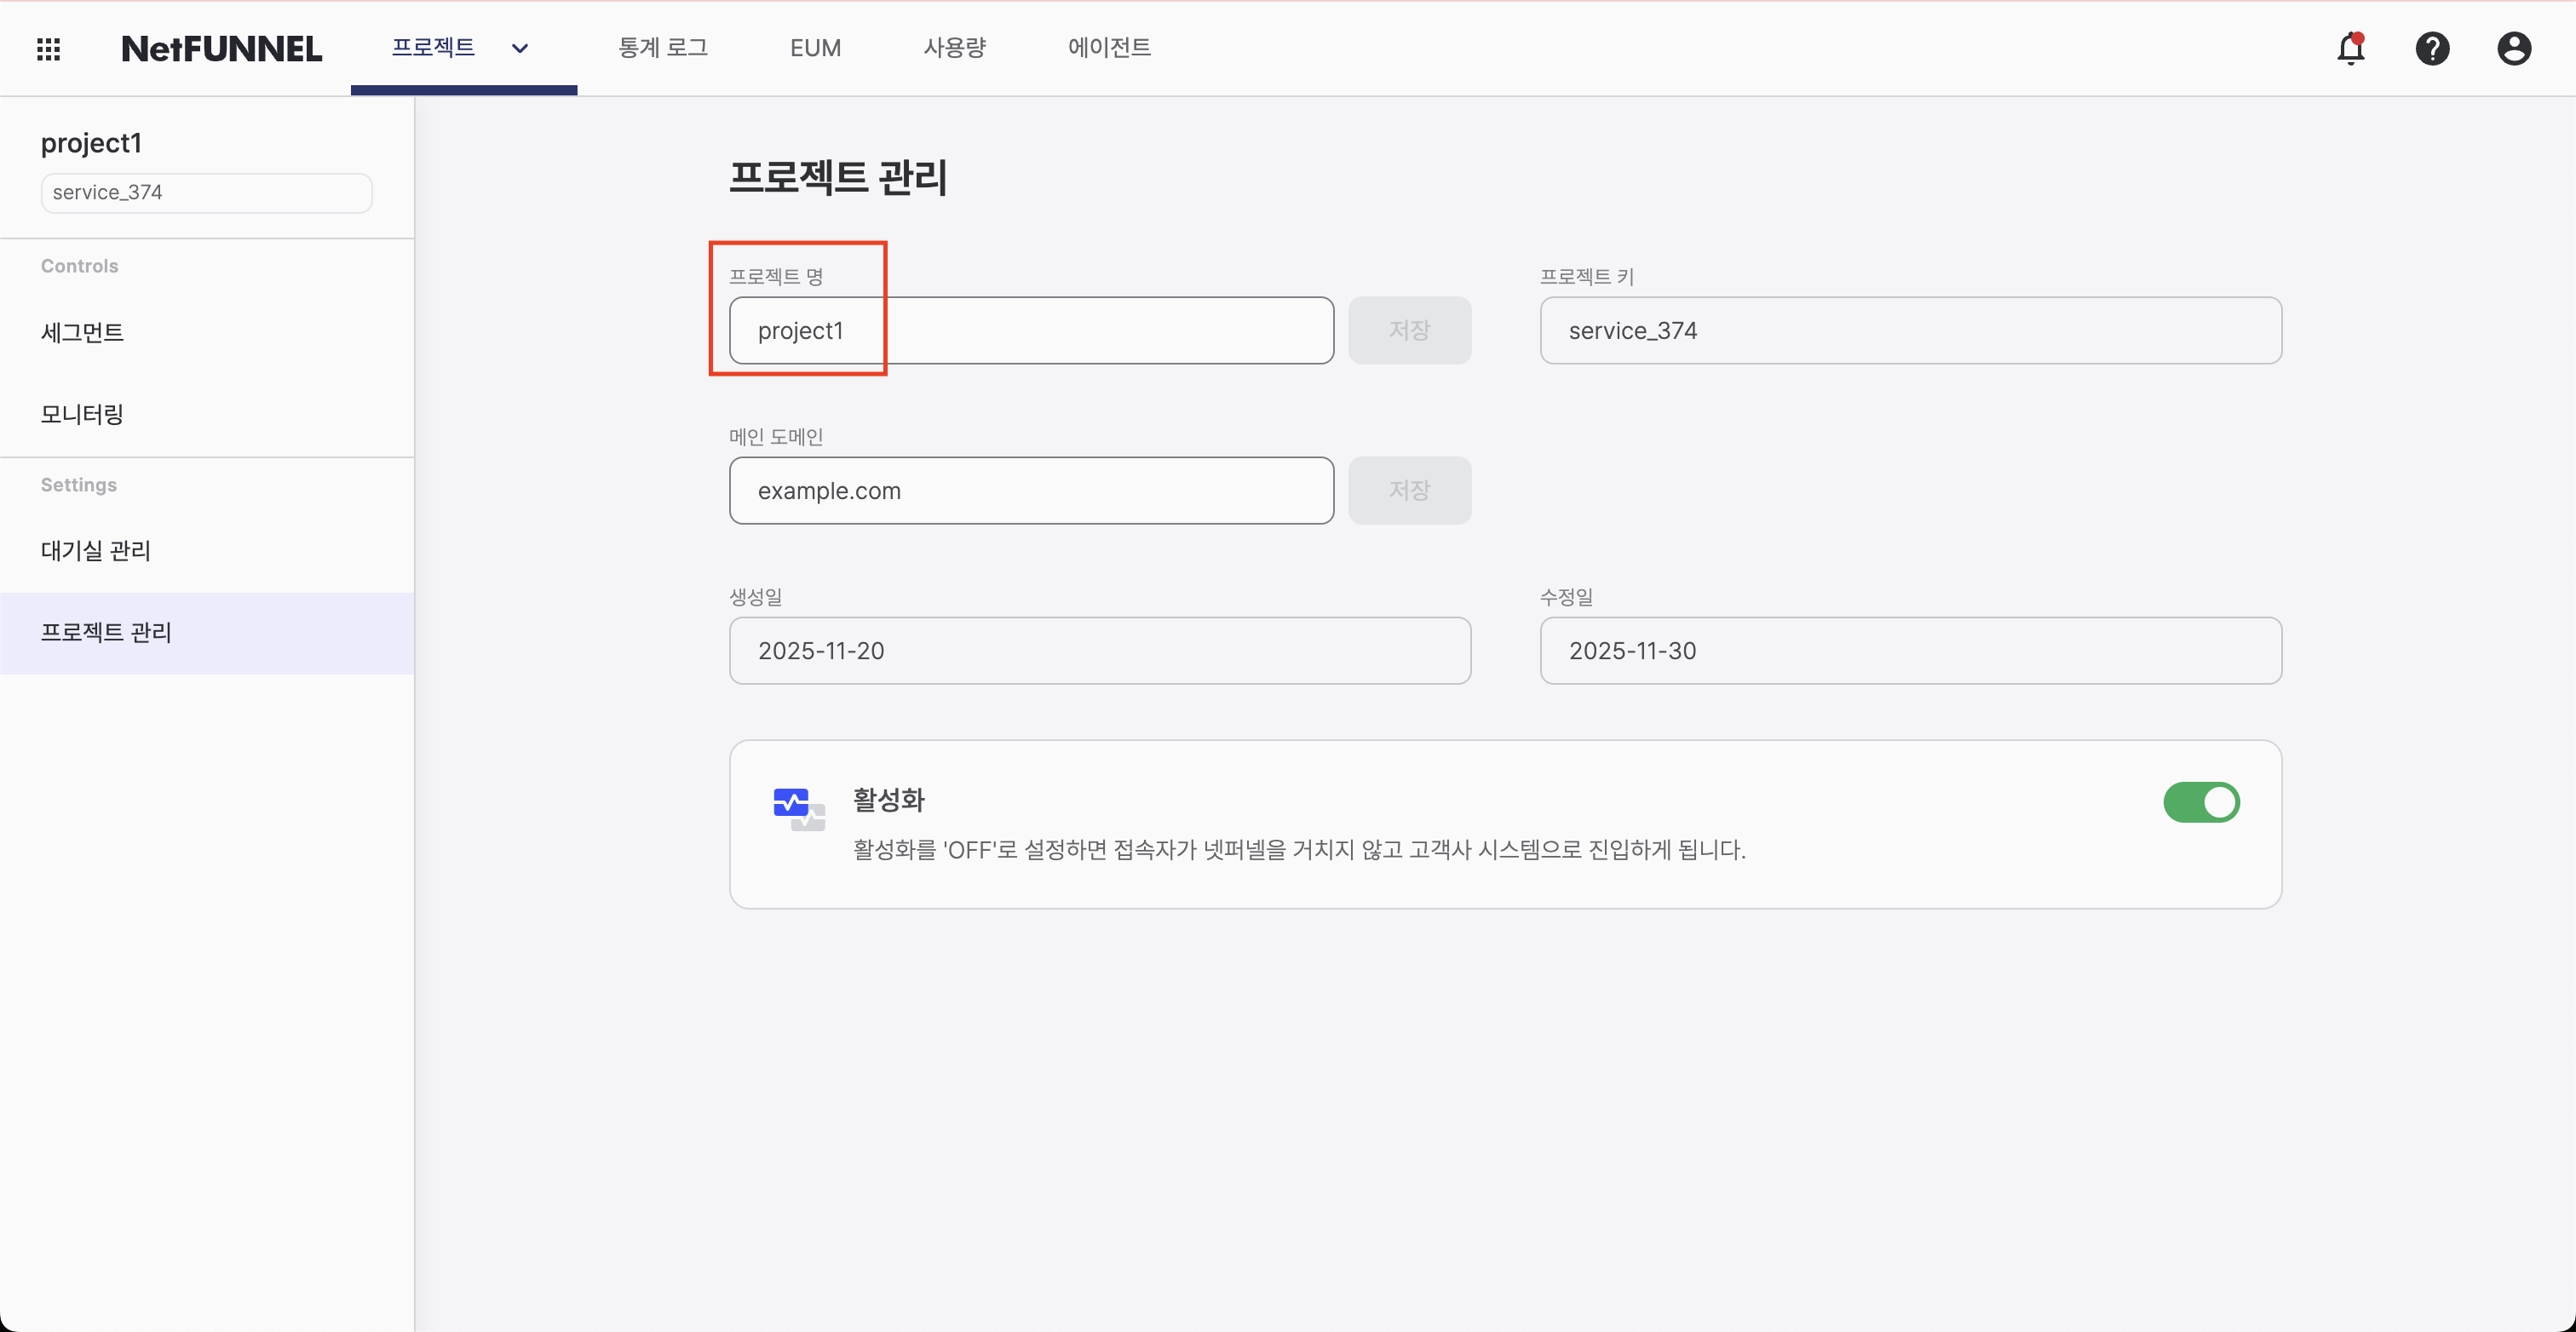This screenshot has width=2576, height=1332.
Task: Click the notification bell icon
Action: point(2350,48)
